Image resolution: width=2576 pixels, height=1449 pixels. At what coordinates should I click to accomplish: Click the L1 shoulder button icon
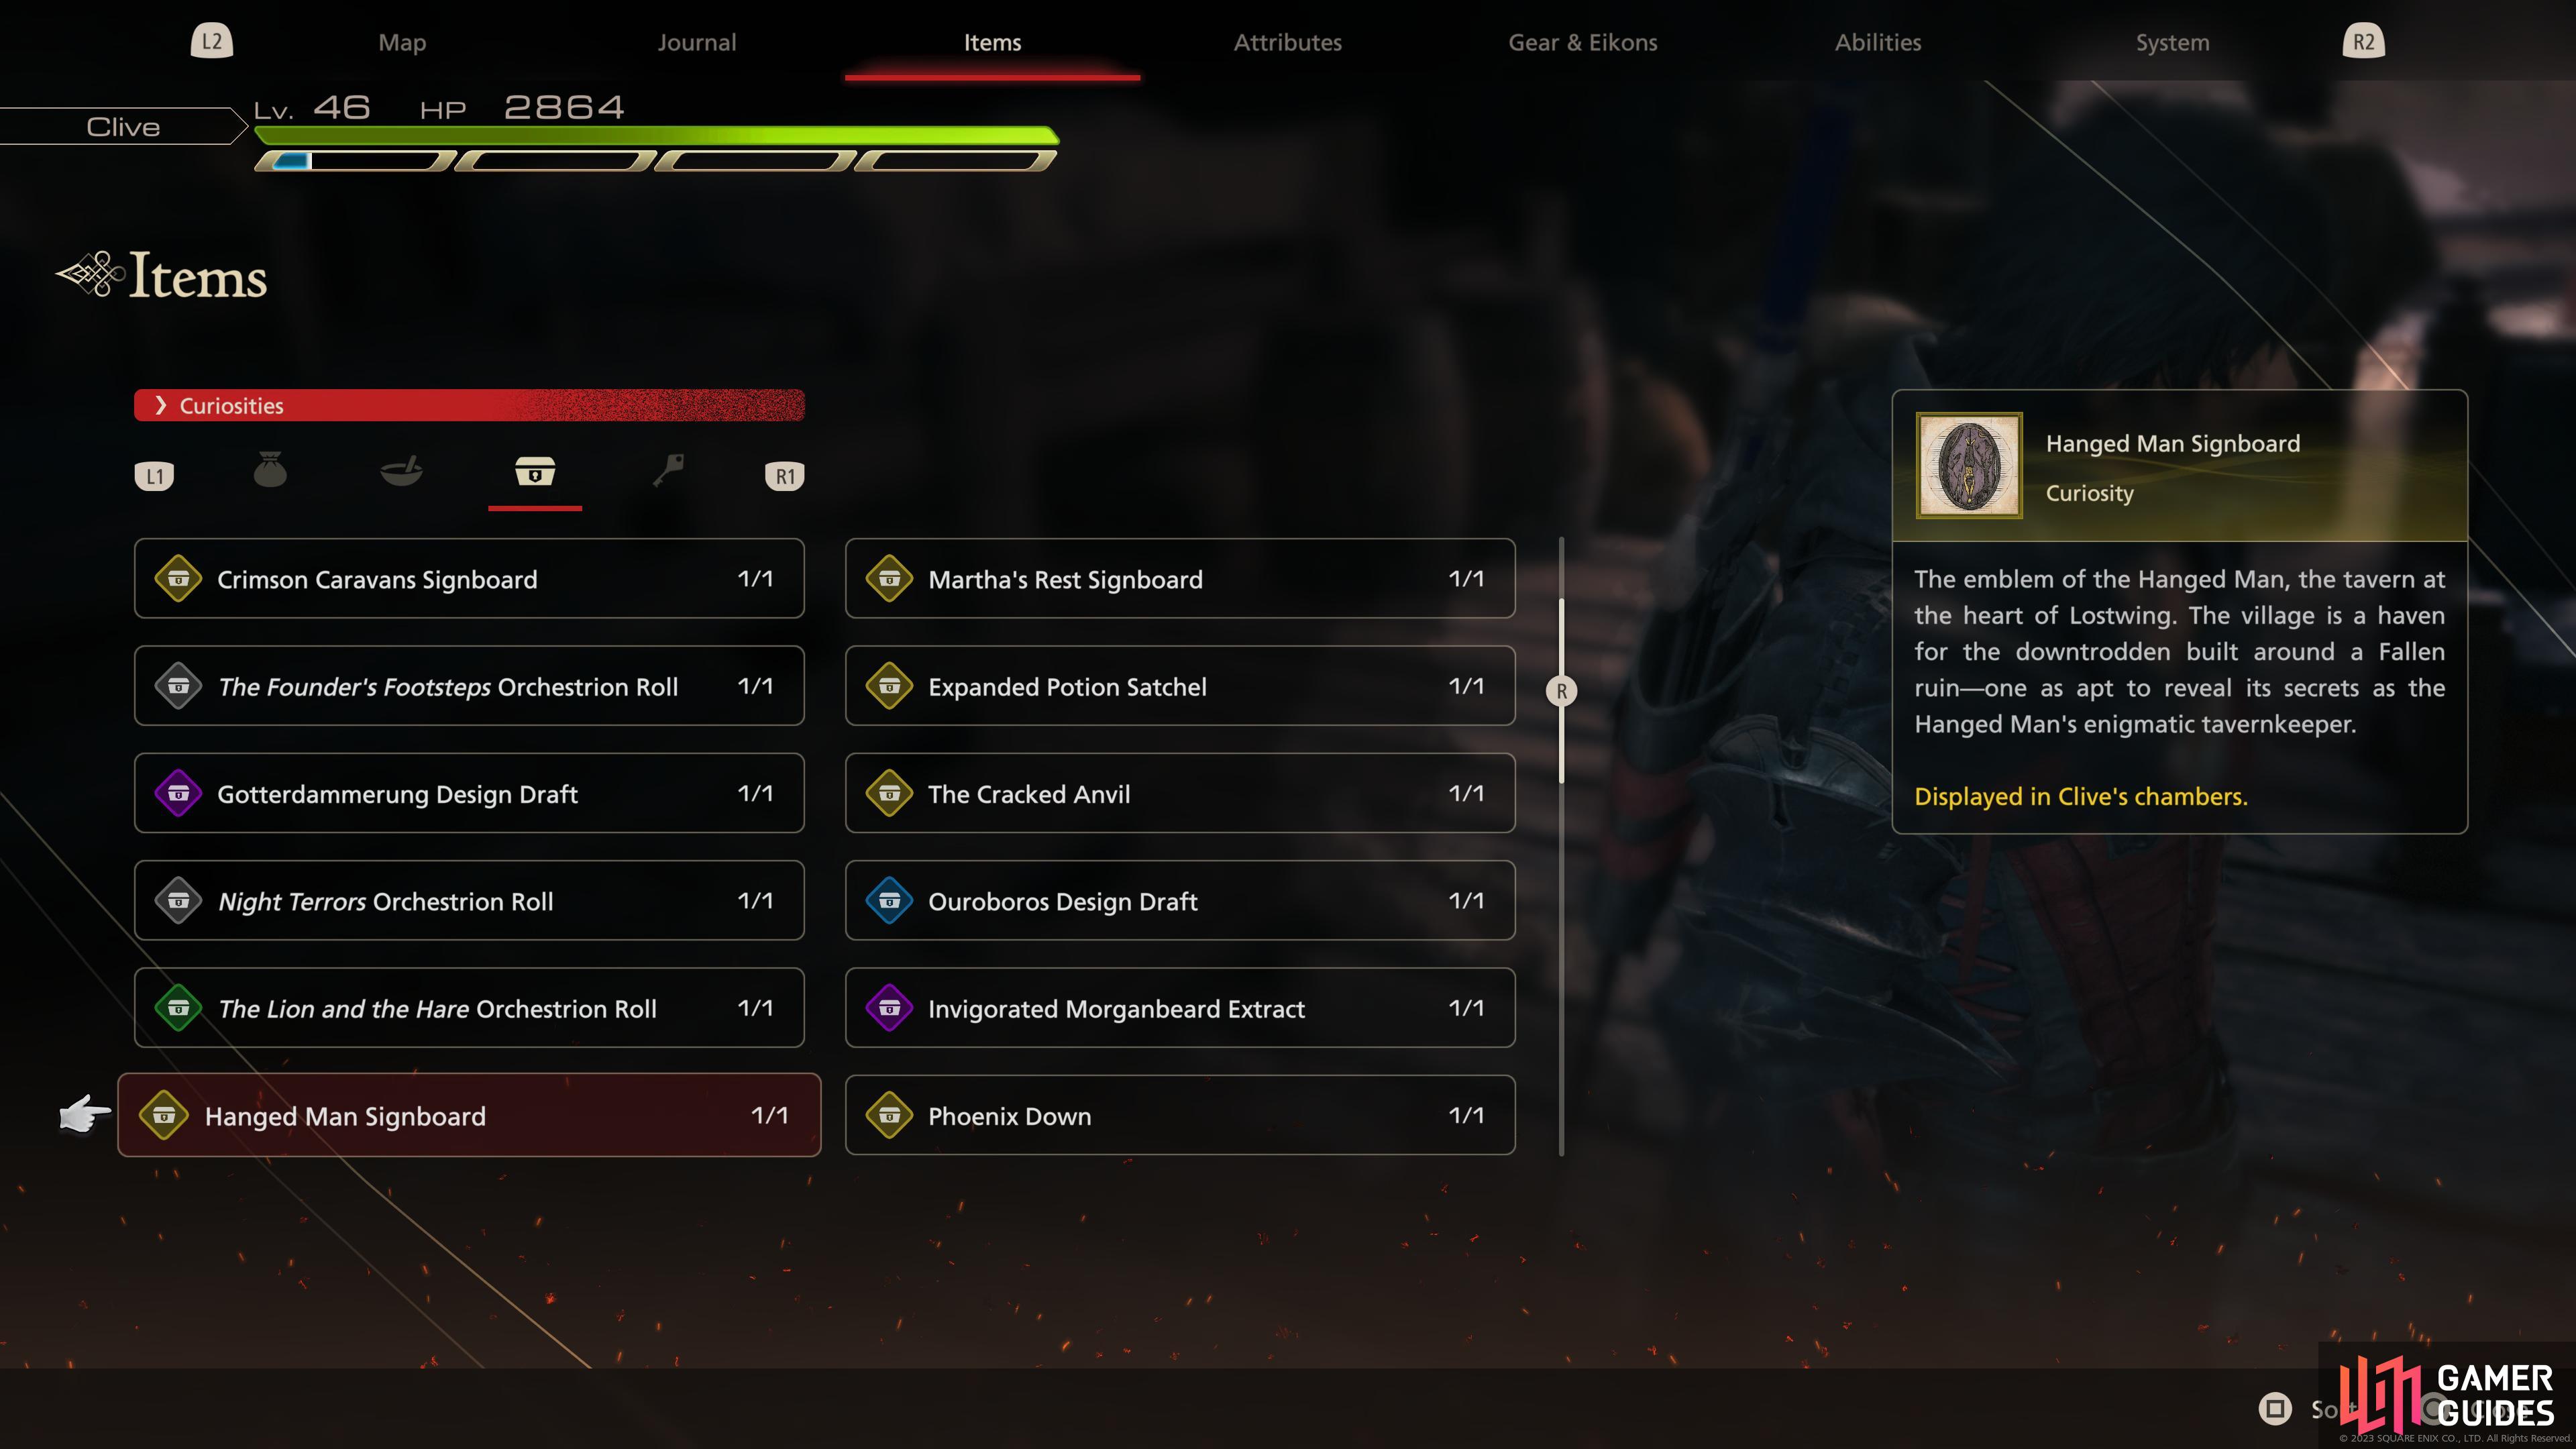pos(154,476)
